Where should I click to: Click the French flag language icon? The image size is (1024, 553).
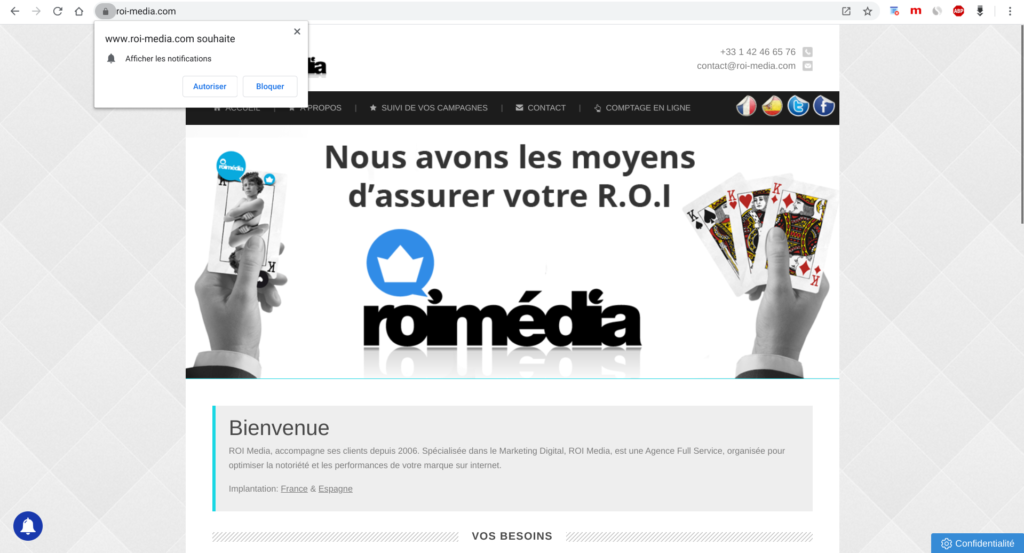tap(746, 106)
